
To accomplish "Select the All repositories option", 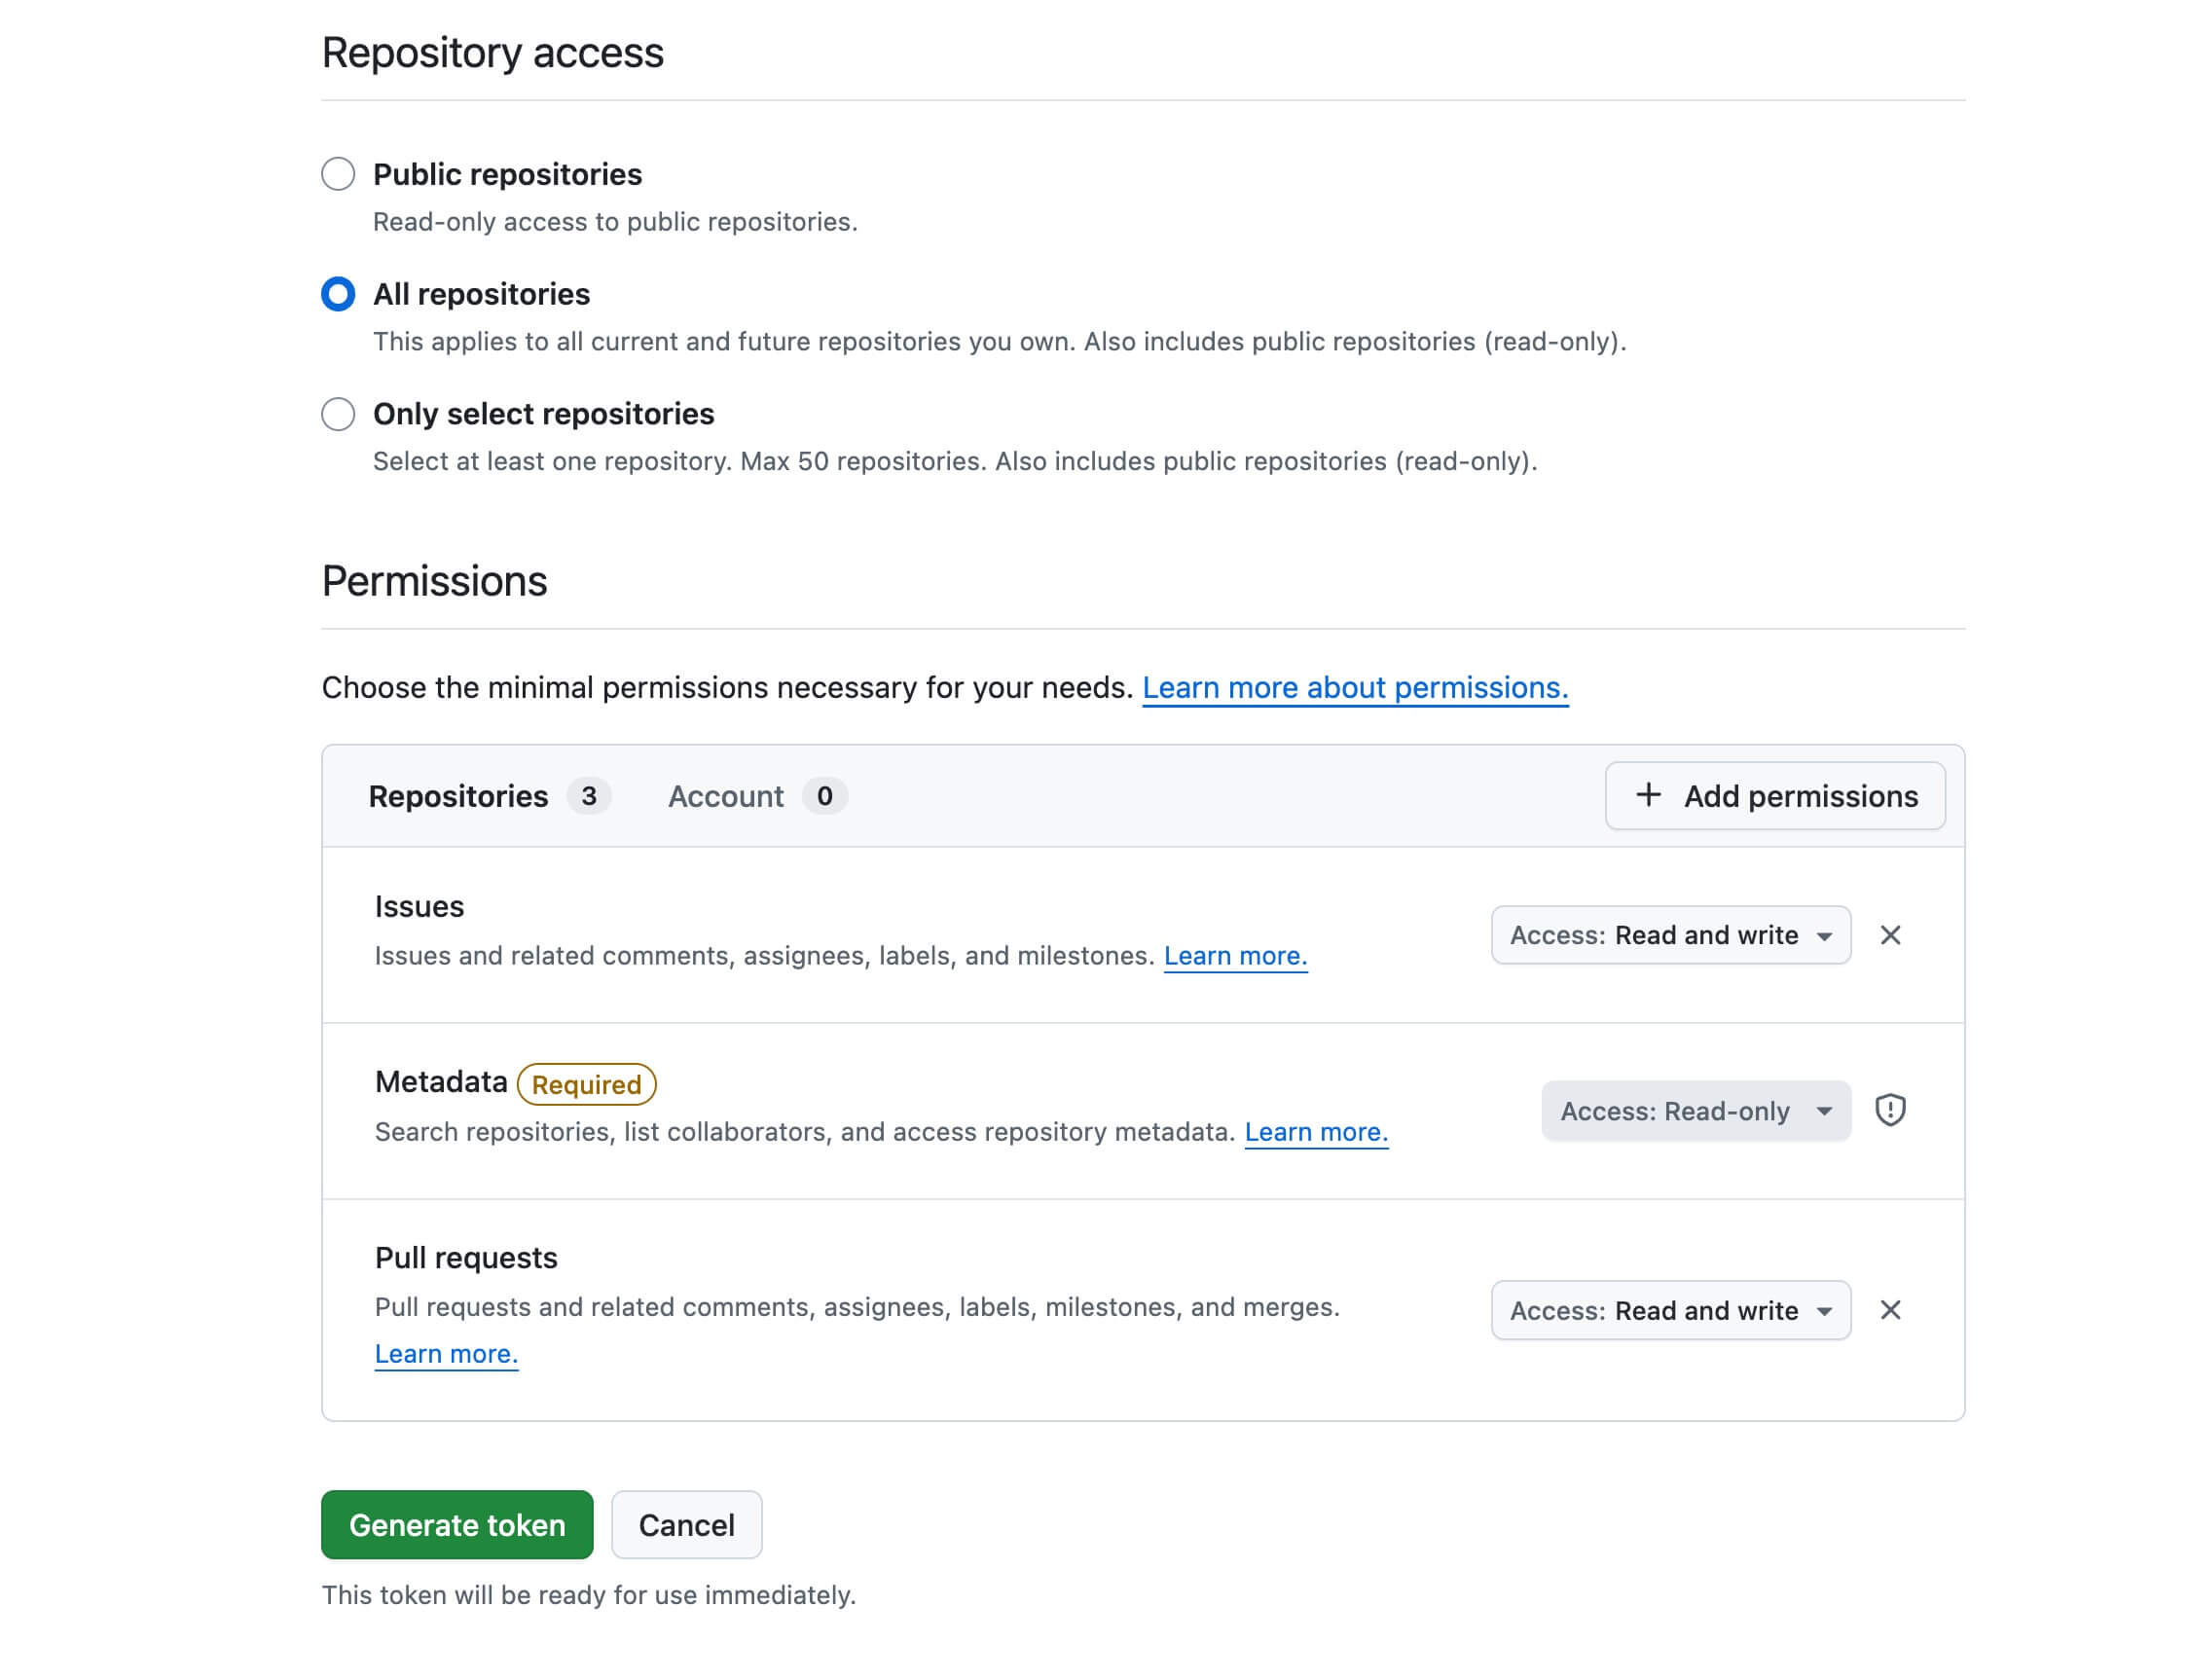I will click(338, 294).
